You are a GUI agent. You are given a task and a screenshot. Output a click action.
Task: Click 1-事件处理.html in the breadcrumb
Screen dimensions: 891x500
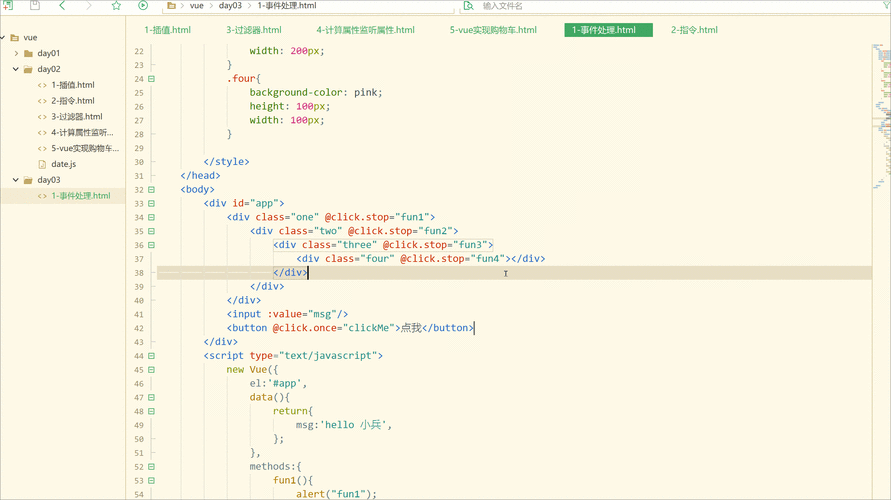pos(287,6)
